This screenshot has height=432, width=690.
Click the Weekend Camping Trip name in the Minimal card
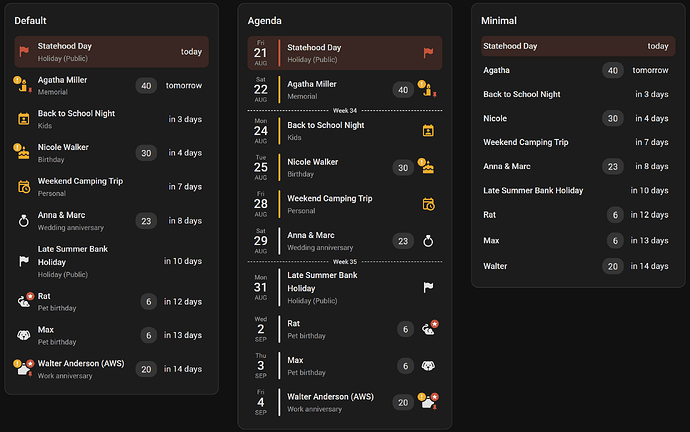[525, 142]
